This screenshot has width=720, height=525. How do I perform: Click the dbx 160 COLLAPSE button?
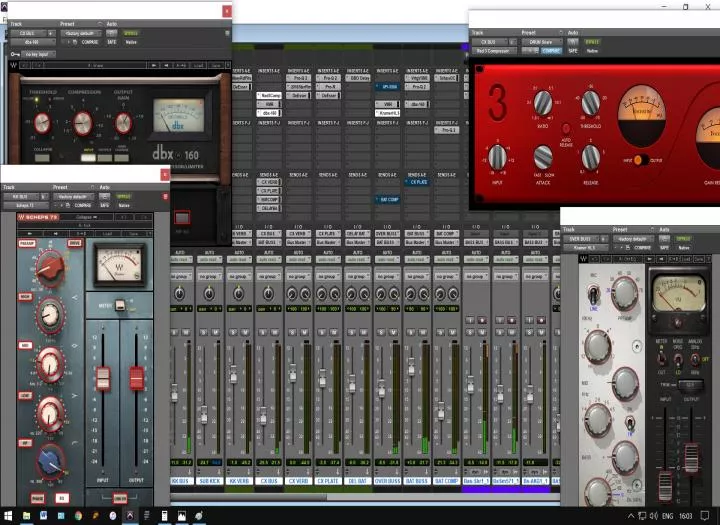point(42,158)
